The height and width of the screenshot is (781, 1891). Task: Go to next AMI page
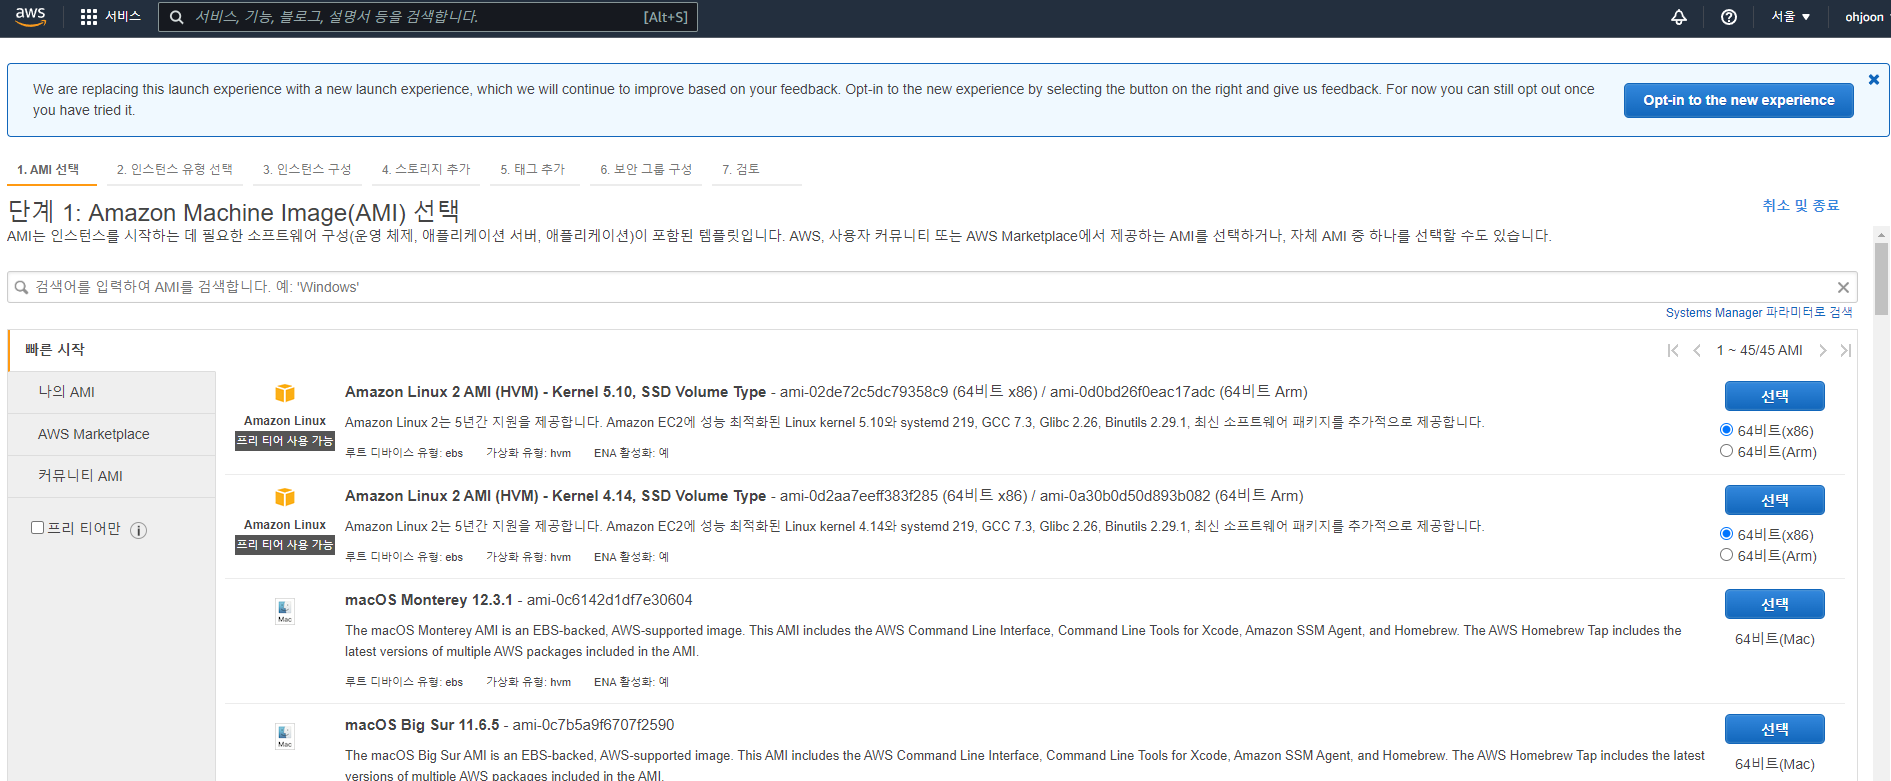point(1823,350)
